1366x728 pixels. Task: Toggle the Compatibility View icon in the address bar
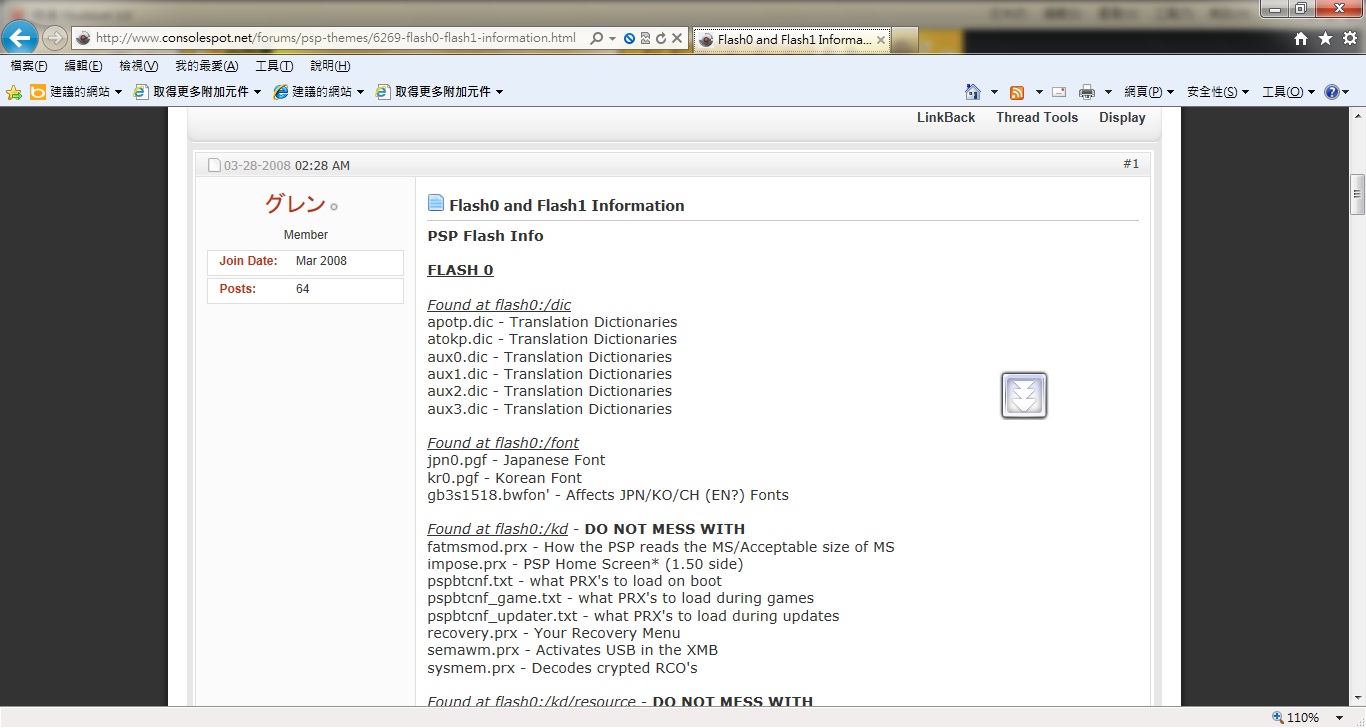(645, 38)
